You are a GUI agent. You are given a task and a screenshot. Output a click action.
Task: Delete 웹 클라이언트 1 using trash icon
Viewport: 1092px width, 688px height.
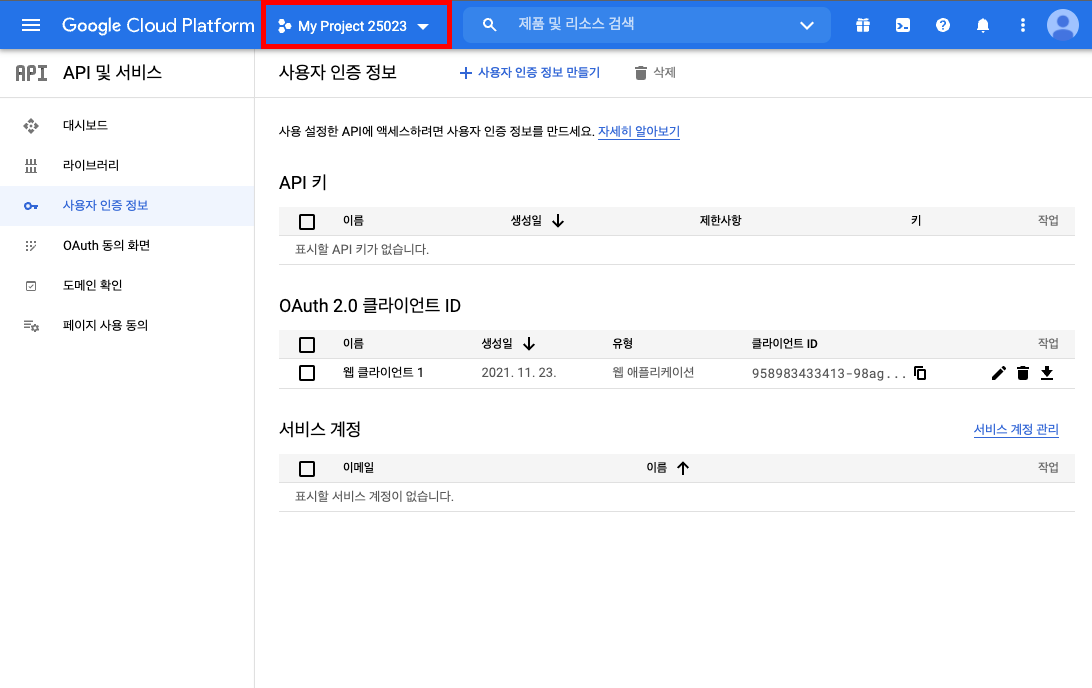(x=1022, y=373)
